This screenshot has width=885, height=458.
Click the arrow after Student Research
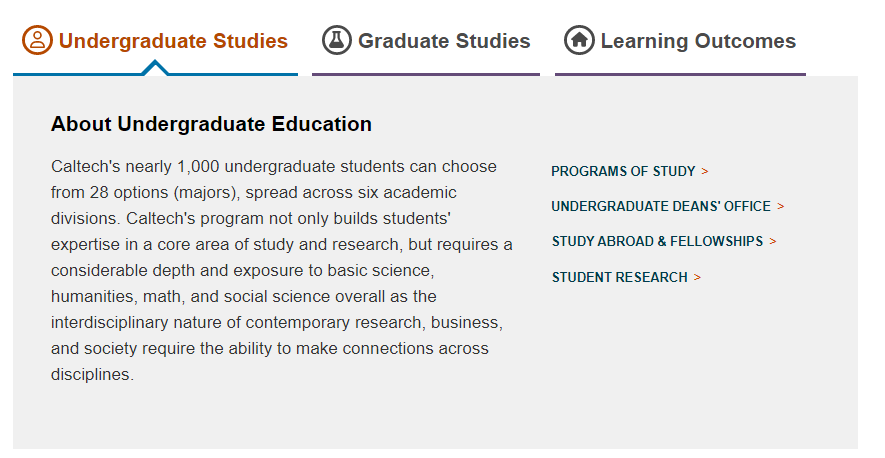[697, 278]
